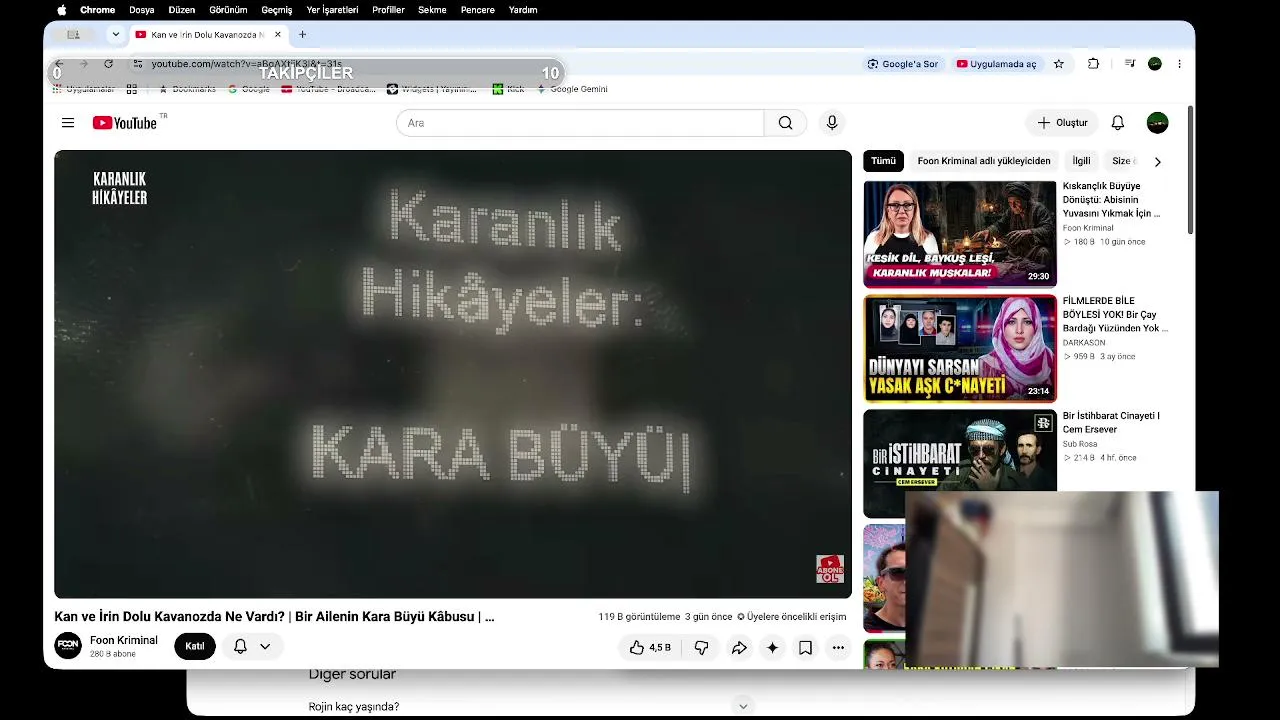The image size is (1280, 720).
Task: Open more actions three-dot menu below video
Action: (x=838, y=648)
